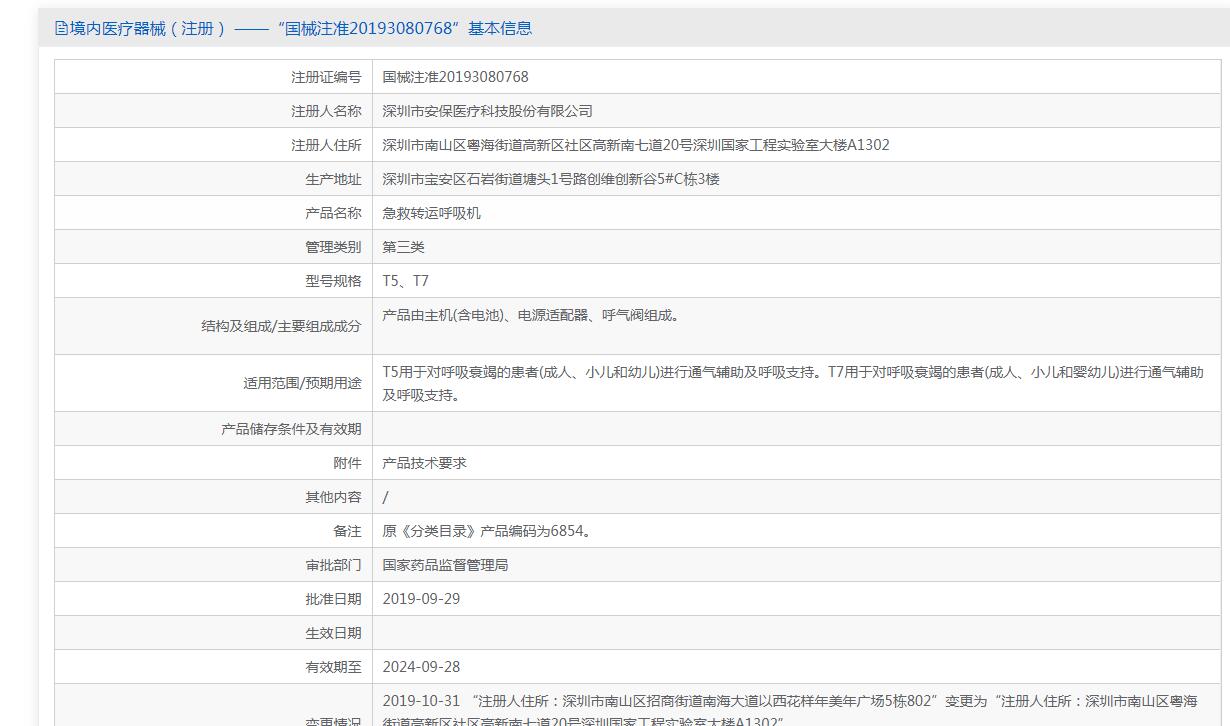The width and height of the screenshot is (1230, 726).
Task: Select change record dated 2019-10-31
Action: pyautogui.click(x=790, y=711)
